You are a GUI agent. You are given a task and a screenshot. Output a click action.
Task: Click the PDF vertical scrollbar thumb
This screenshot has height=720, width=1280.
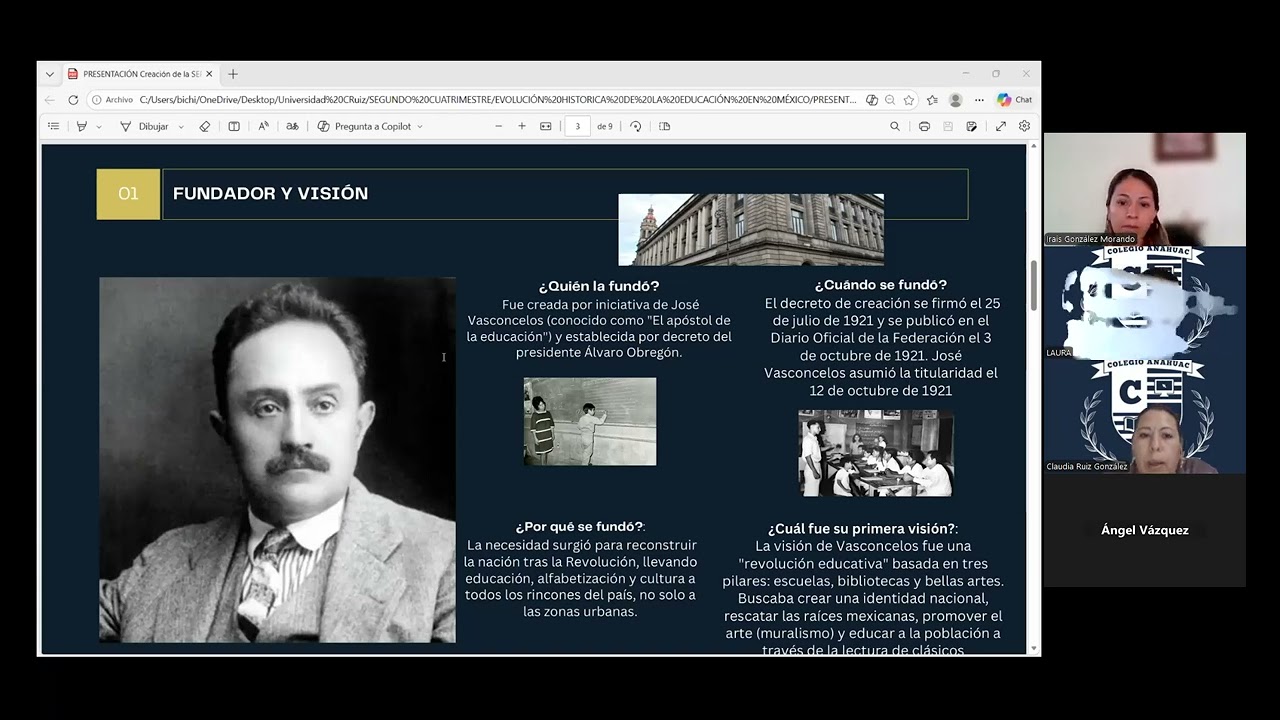pos(1033,286)
